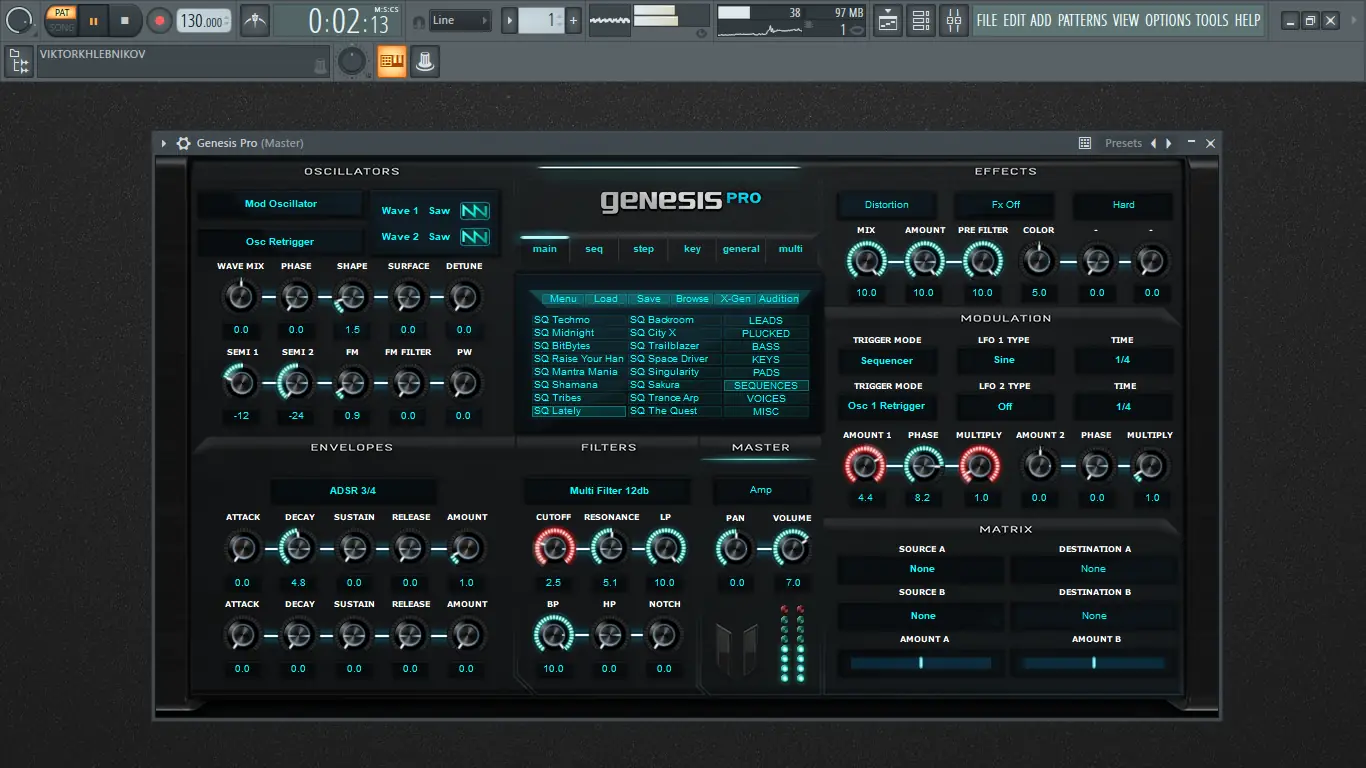
Task: Switch PAT/SONG mode toggle
Action: [62, 20]
